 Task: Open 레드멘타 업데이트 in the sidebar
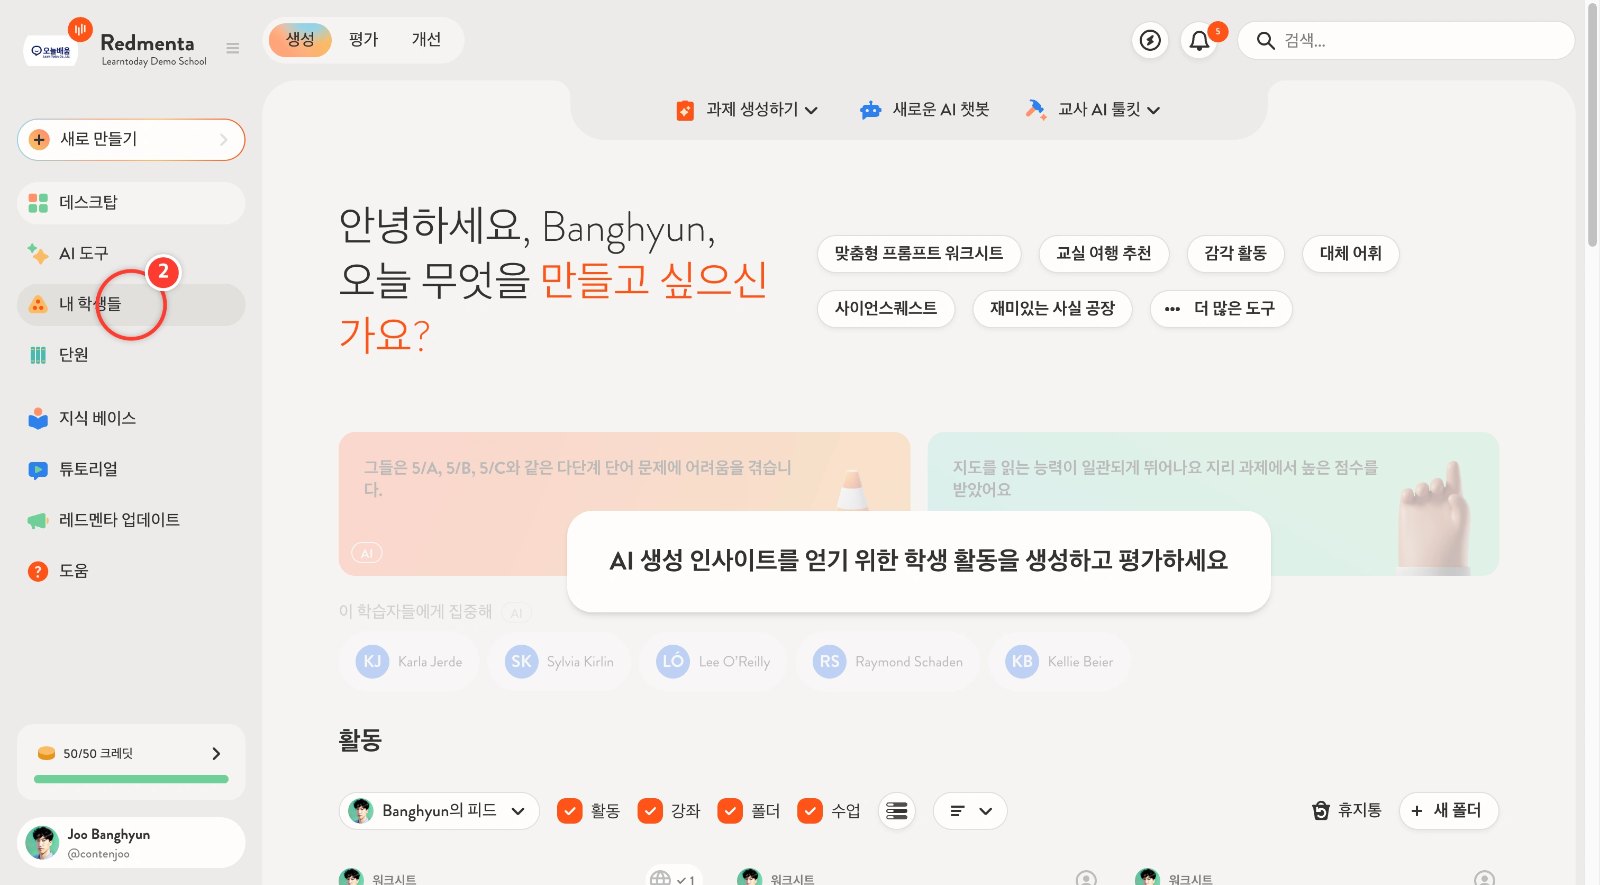click(131, 520)
